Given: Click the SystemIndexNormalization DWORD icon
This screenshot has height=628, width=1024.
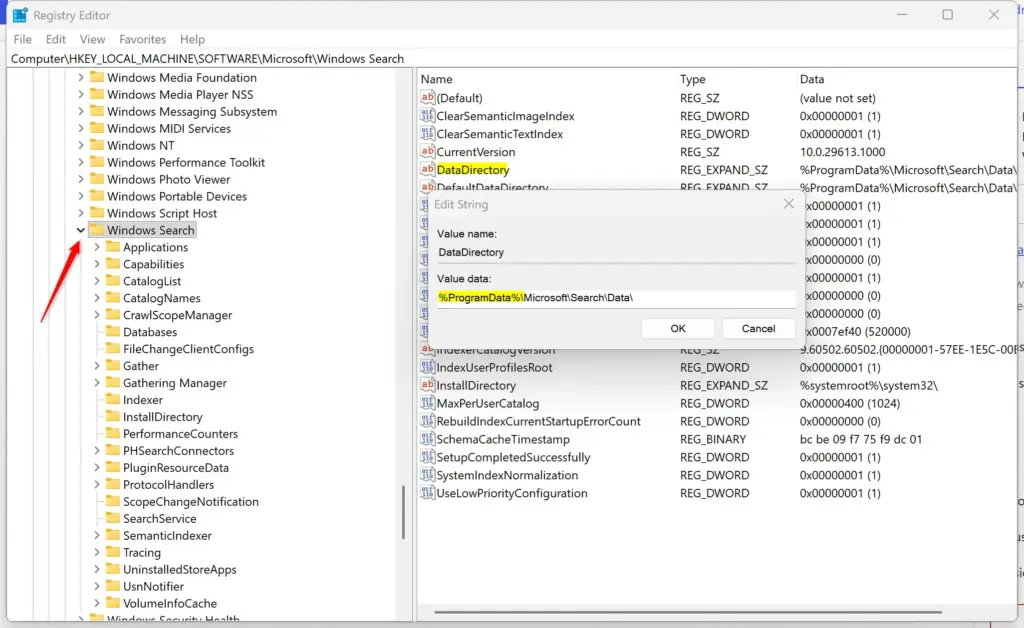Looking at the screenshot, I should [x=428, y=475].
